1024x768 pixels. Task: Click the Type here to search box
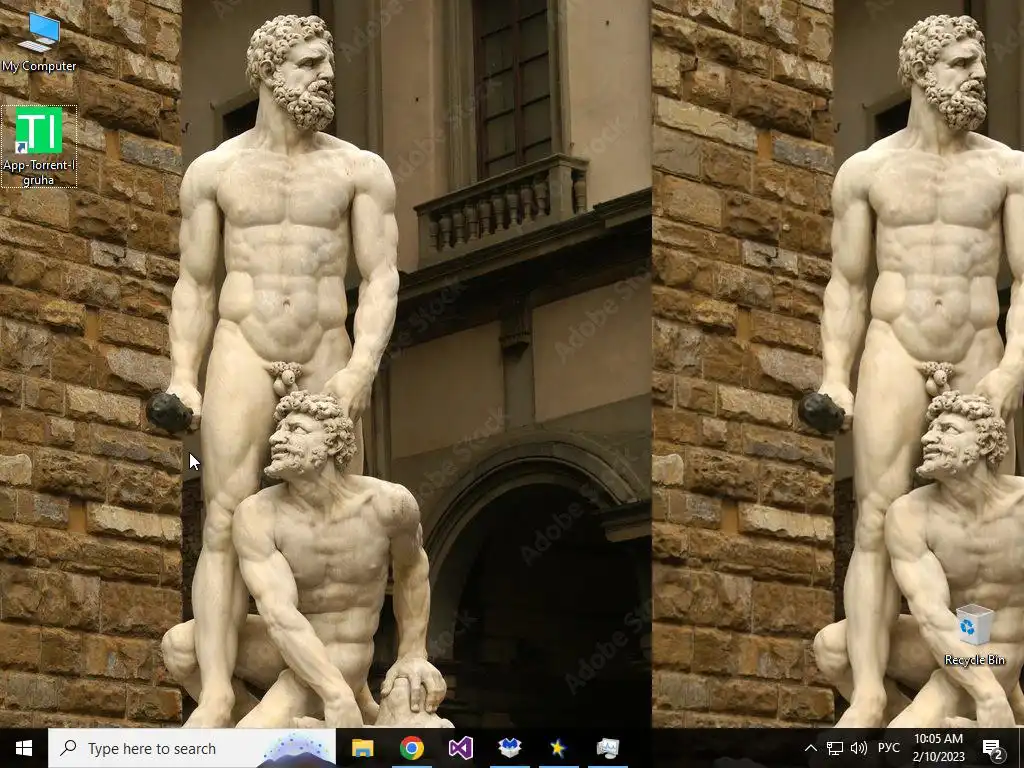click(x=192, y=748)
